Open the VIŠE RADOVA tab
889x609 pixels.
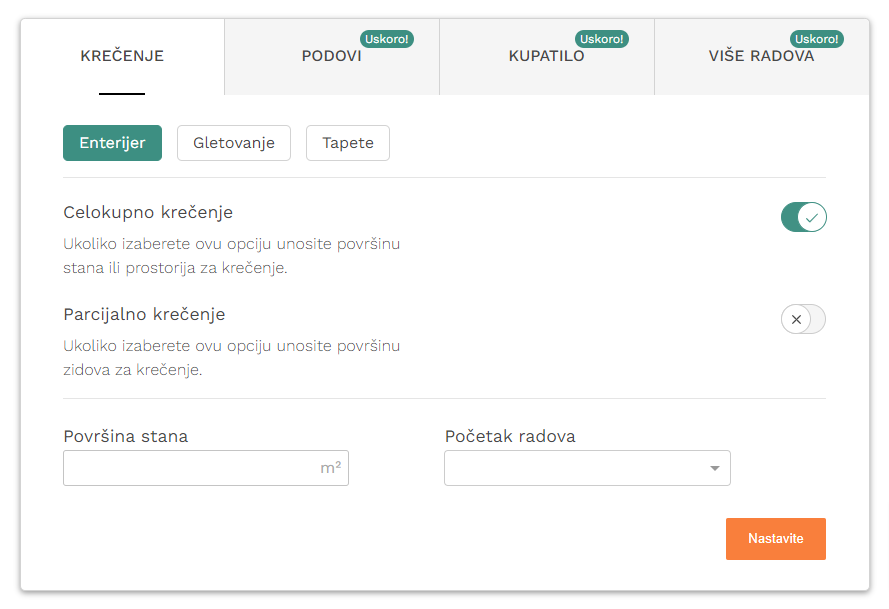click(x=761, y=57)
